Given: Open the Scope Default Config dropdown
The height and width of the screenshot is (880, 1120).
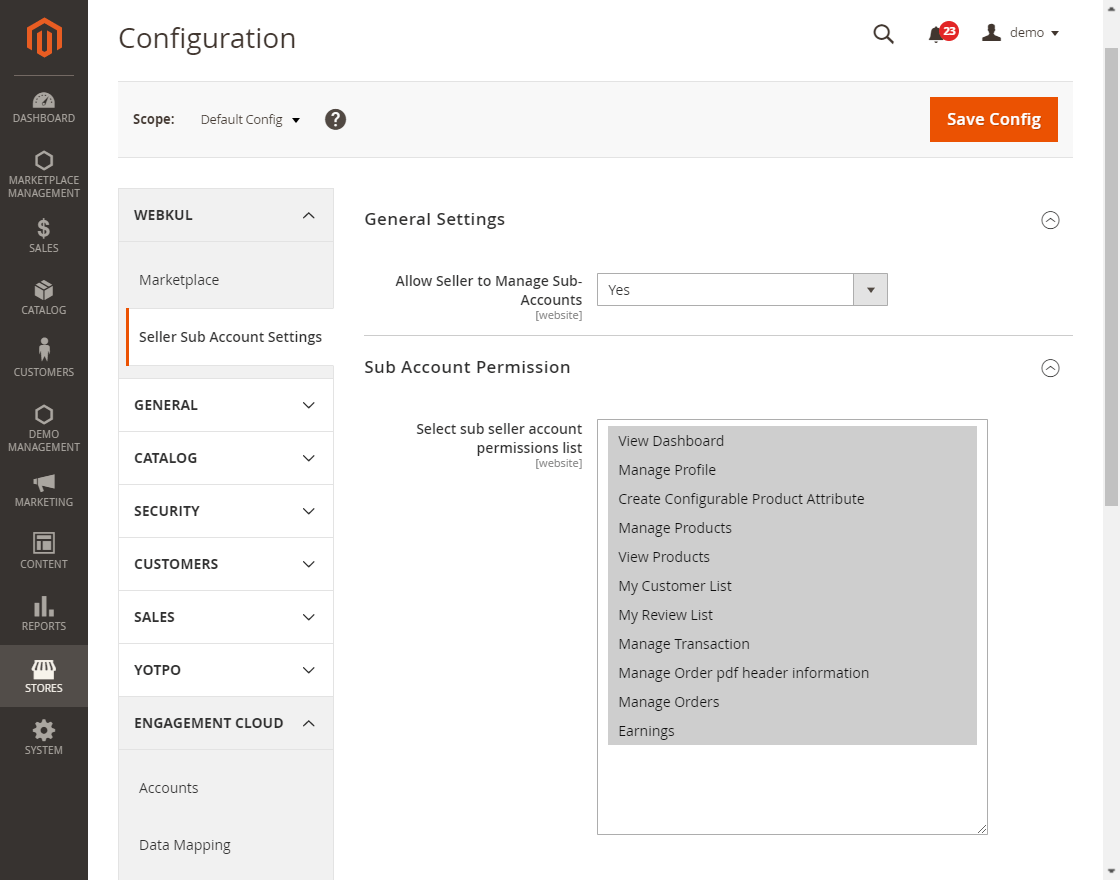Looking at the screenshot, I should pyautogui.click(x=249, y=119).
